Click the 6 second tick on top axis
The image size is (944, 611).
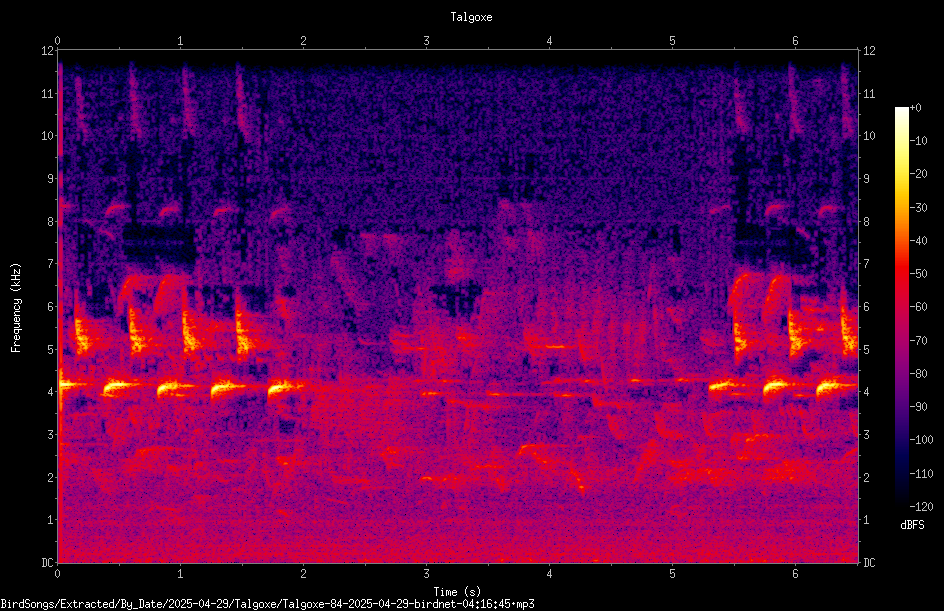[x=795, y=41]
